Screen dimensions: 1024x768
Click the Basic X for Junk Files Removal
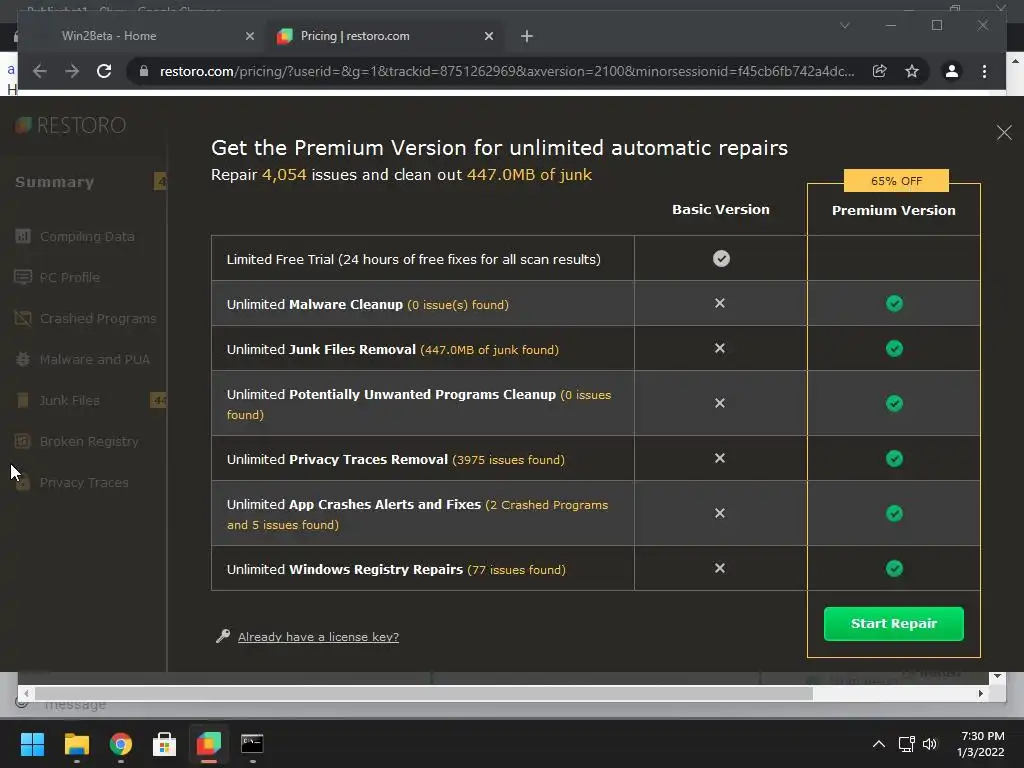point(720,348)
